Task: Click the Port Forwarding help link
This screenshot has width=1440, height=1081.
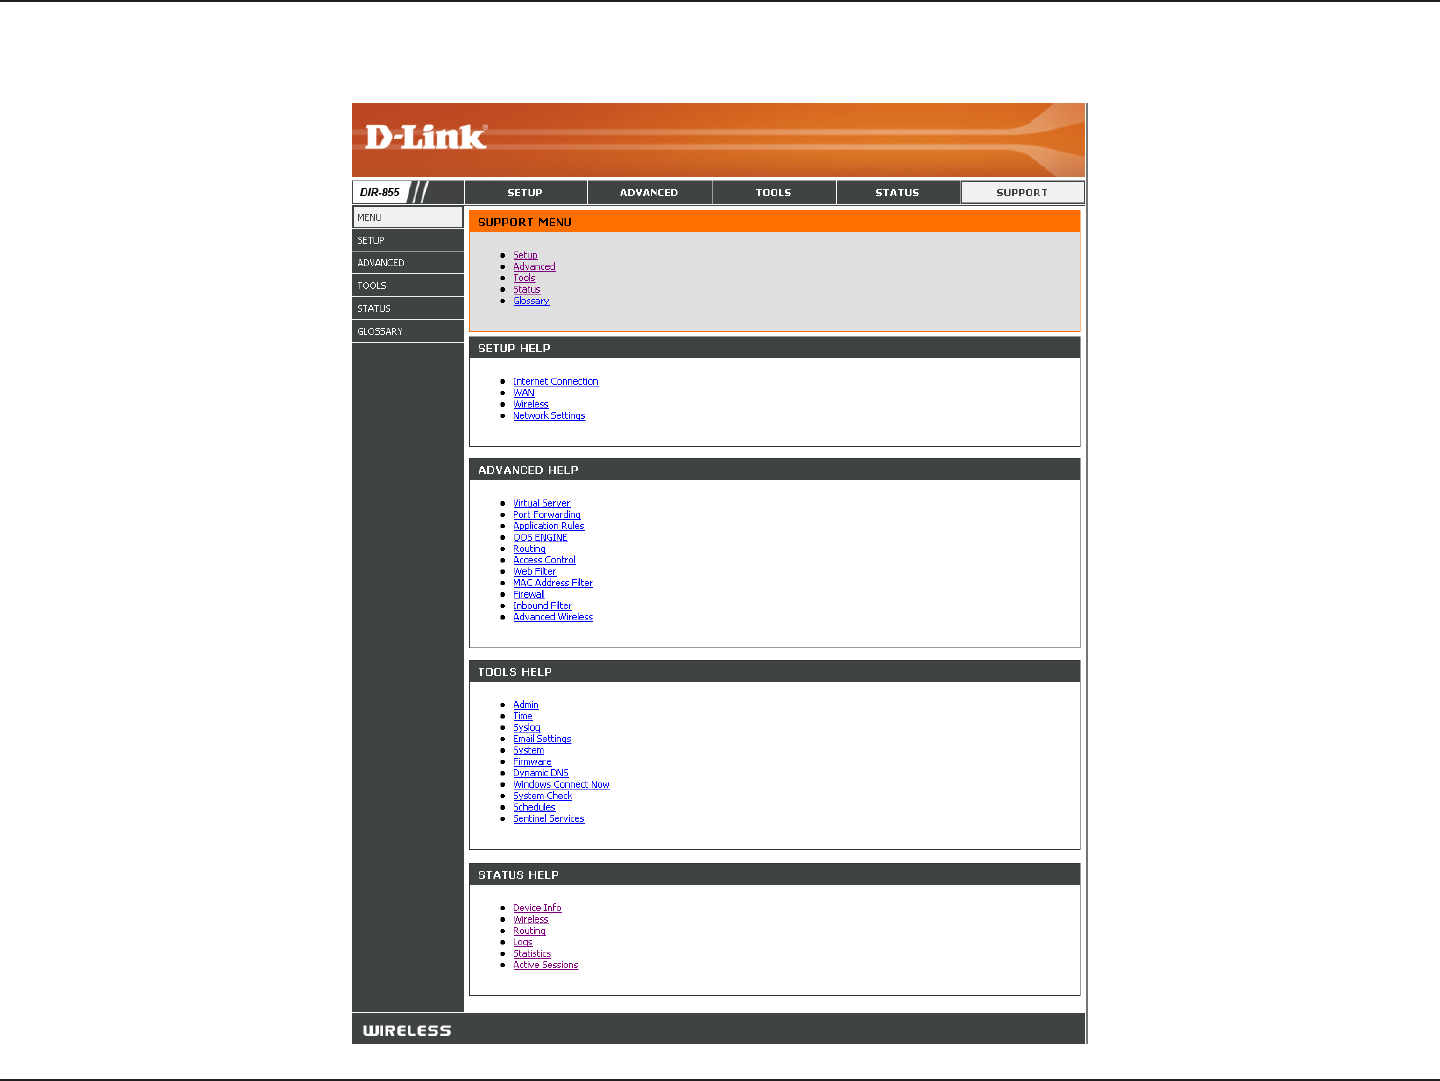Action: [547, 515]
